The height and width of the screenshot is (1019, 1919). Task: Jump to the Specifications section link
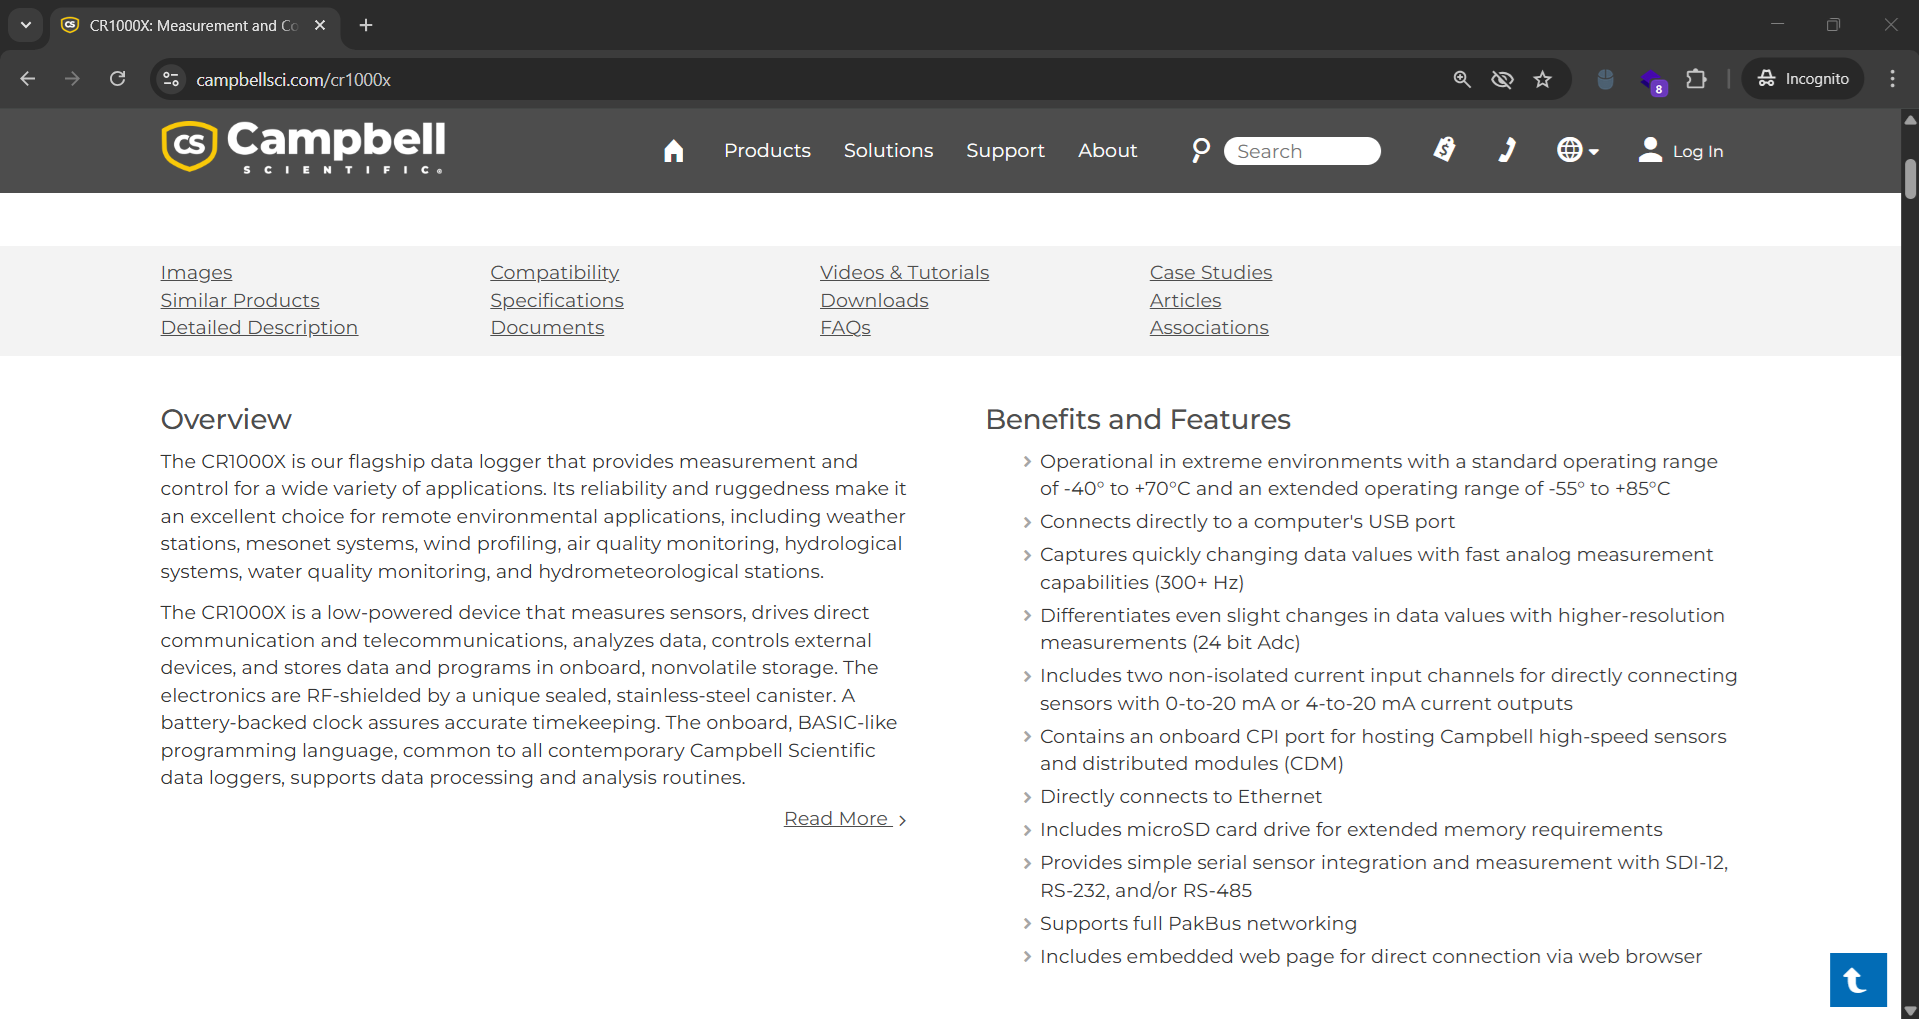556,300
